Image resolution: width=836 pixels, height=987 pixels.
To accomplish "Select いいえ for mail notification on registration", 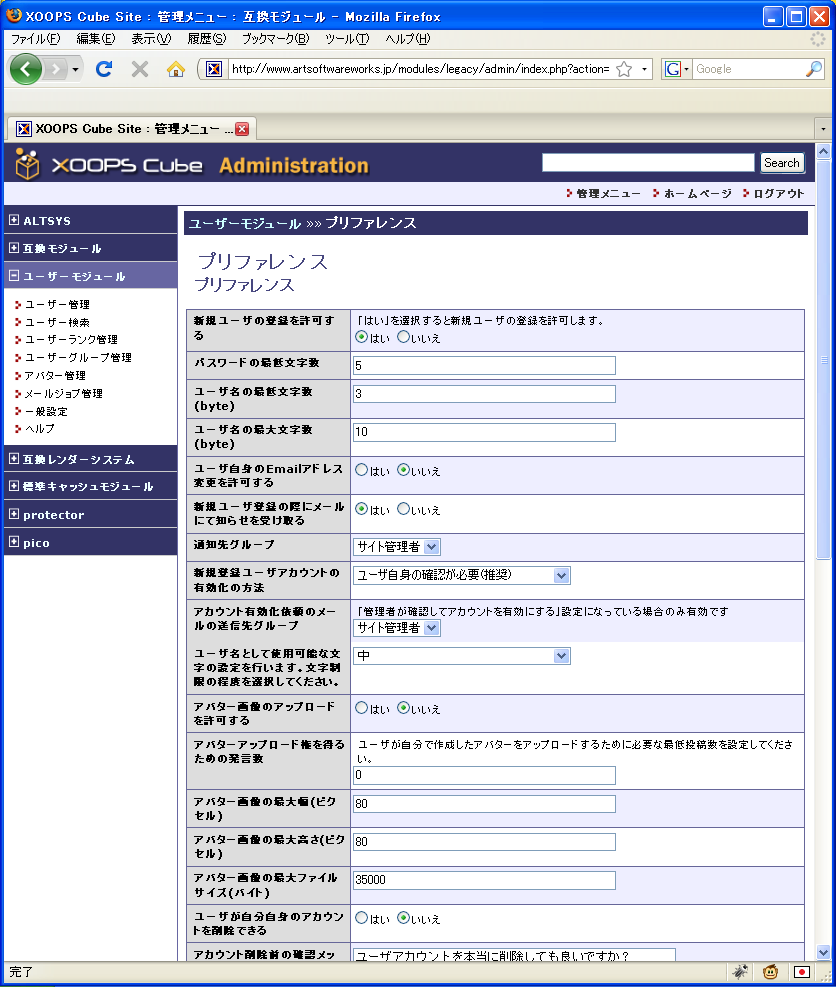I will (404, 509).
